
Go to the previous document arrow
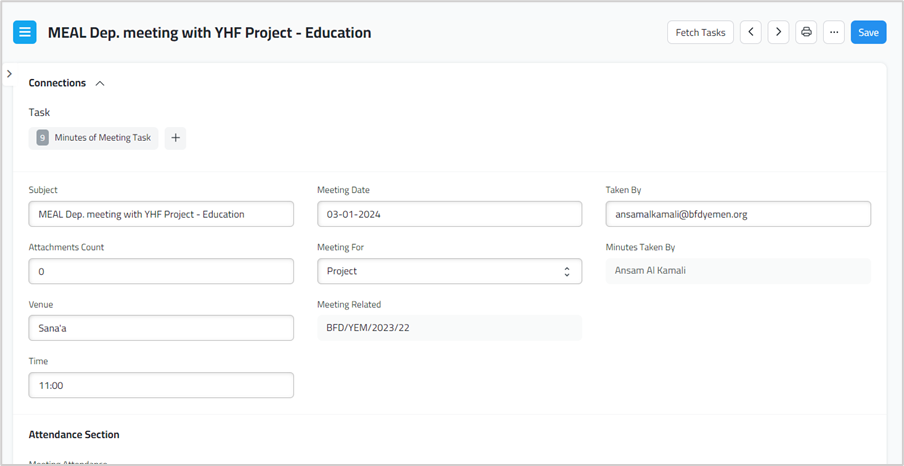(x=751, y=32)
